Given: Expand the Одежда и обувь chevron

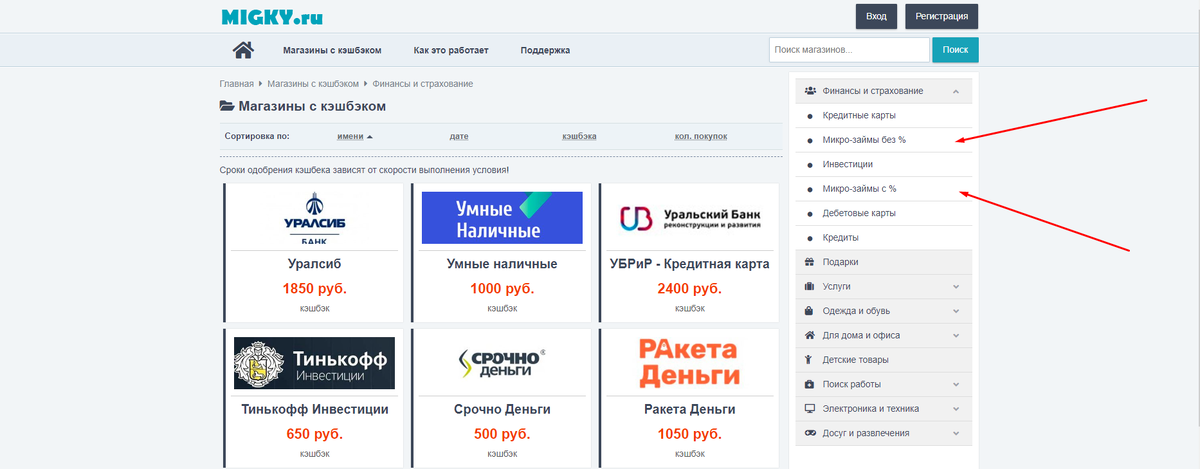Looking at the screenshot, I should [x=956, y=311].
